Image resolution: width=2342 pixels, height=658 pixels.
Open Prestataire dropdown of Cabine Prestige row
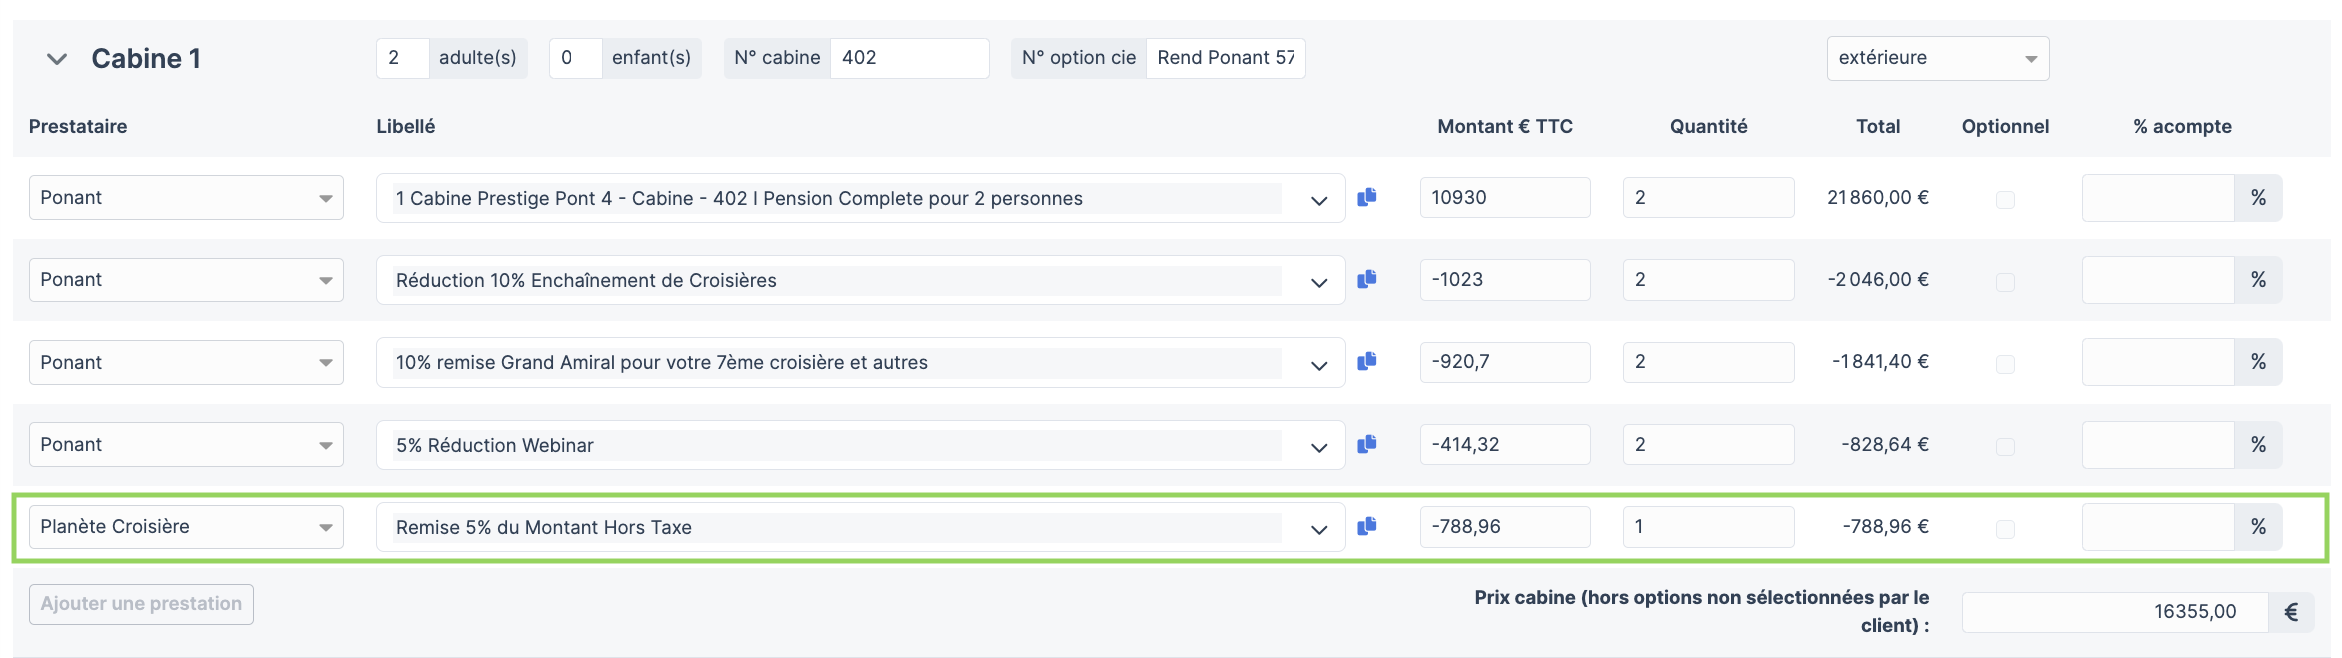click(186, 198)
